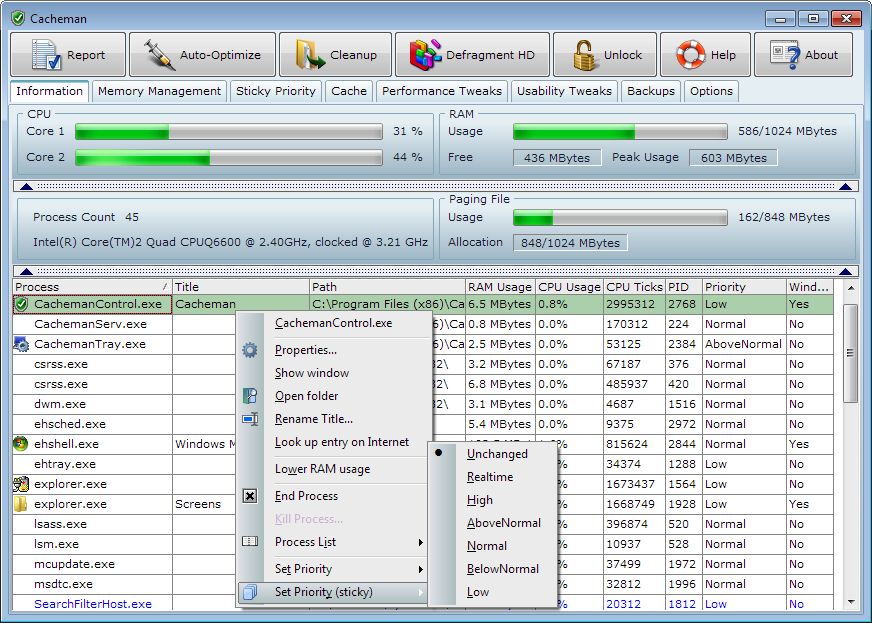The image size is (872, 623).
Task: Open the About dialog
Action: point(803,55)
